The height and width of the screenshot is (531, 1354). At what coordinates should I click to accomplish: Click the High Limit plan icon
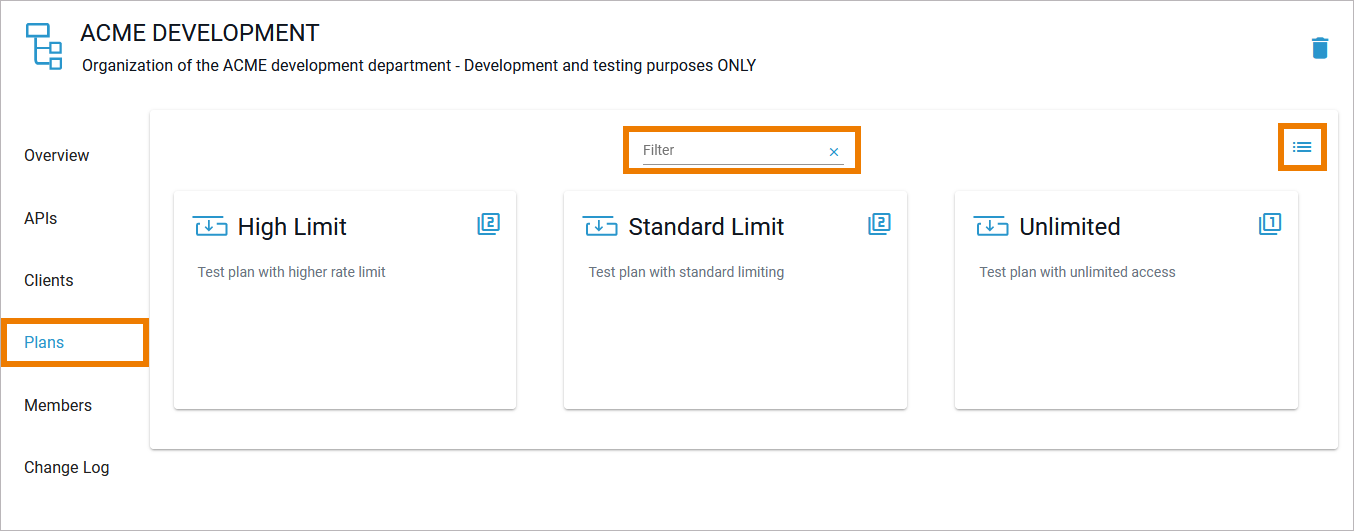point(210,227)
